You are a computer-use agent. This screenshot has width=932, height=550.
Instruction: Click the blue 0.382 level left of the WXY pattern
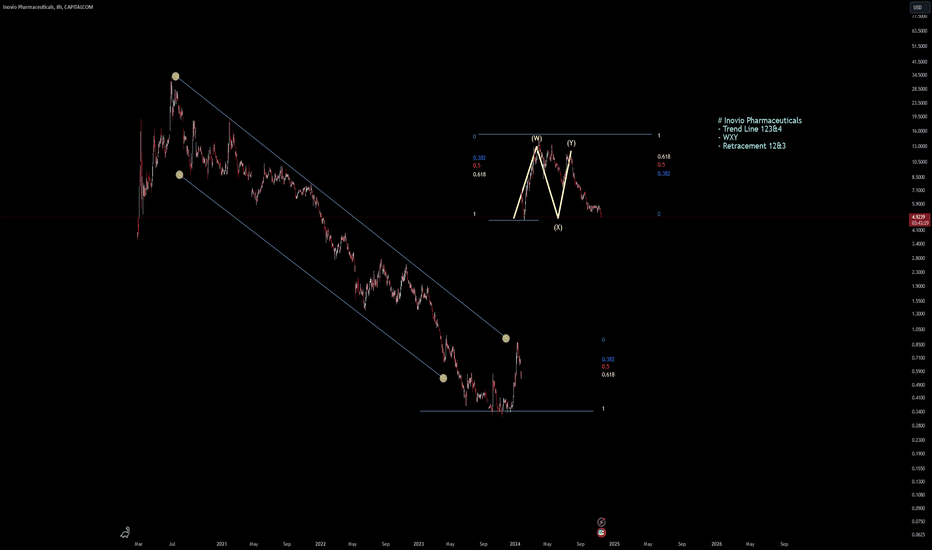pos(479,158)
